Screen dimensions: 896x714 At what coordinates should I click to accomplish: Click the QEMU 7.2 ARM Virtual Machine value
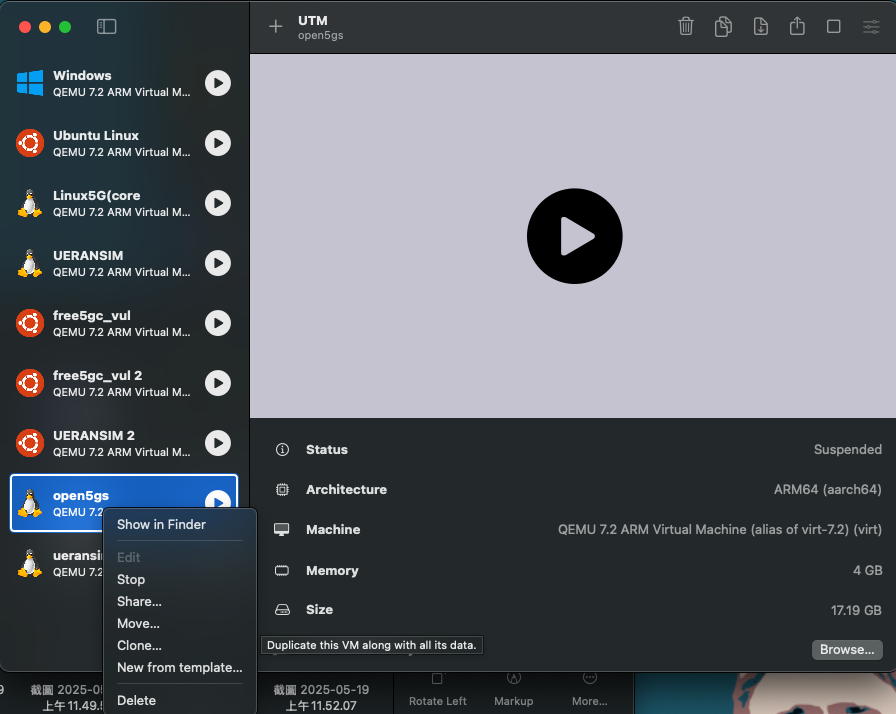tap(719, 530)
